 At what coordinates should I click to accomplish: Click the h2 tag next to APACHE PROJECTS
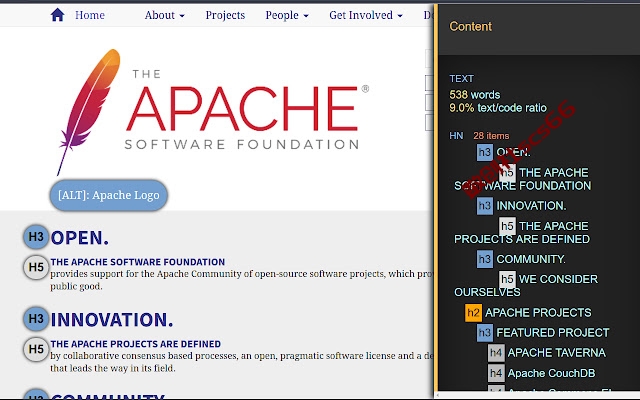click(473, 313)
